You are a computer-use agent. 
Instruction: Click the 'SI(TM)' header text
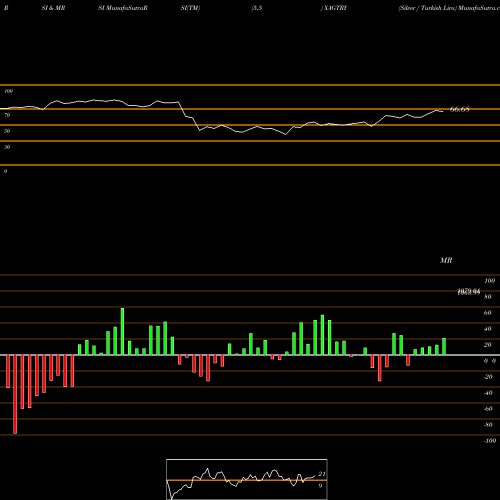(x=190, y=8)
